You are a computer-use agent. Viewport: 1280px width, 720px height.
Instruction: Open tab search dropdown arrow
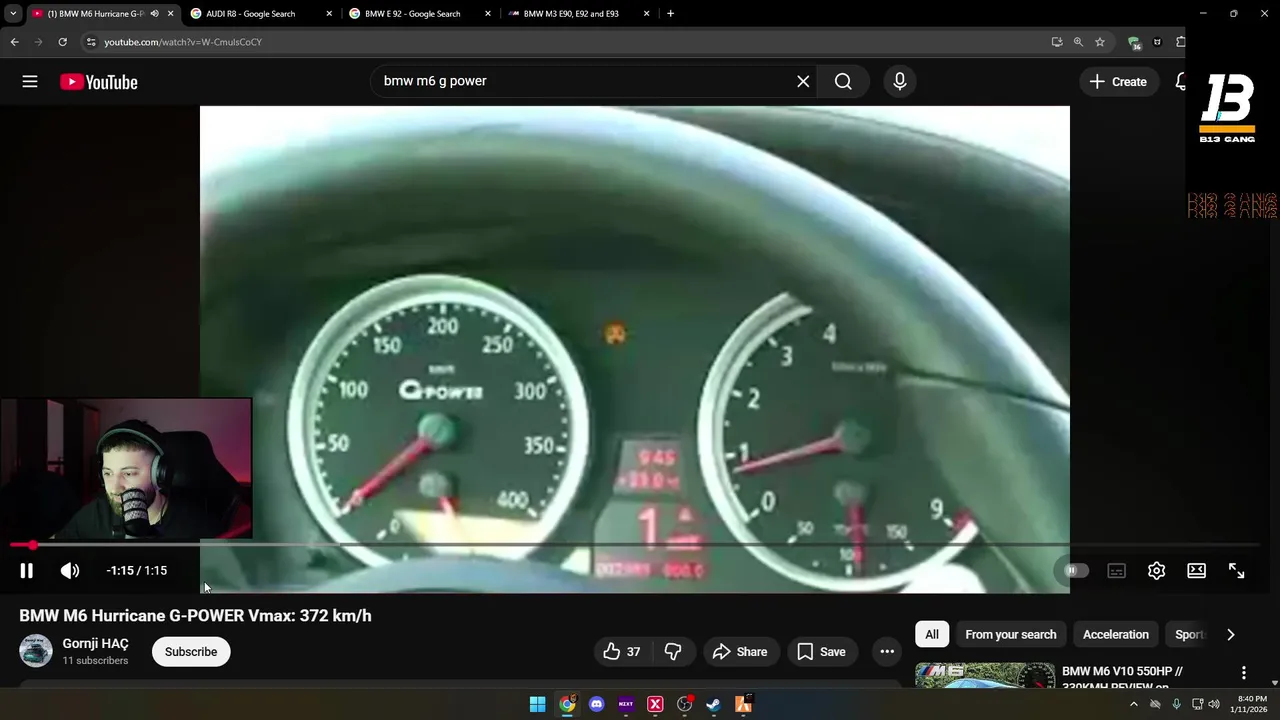coord(13,14)
